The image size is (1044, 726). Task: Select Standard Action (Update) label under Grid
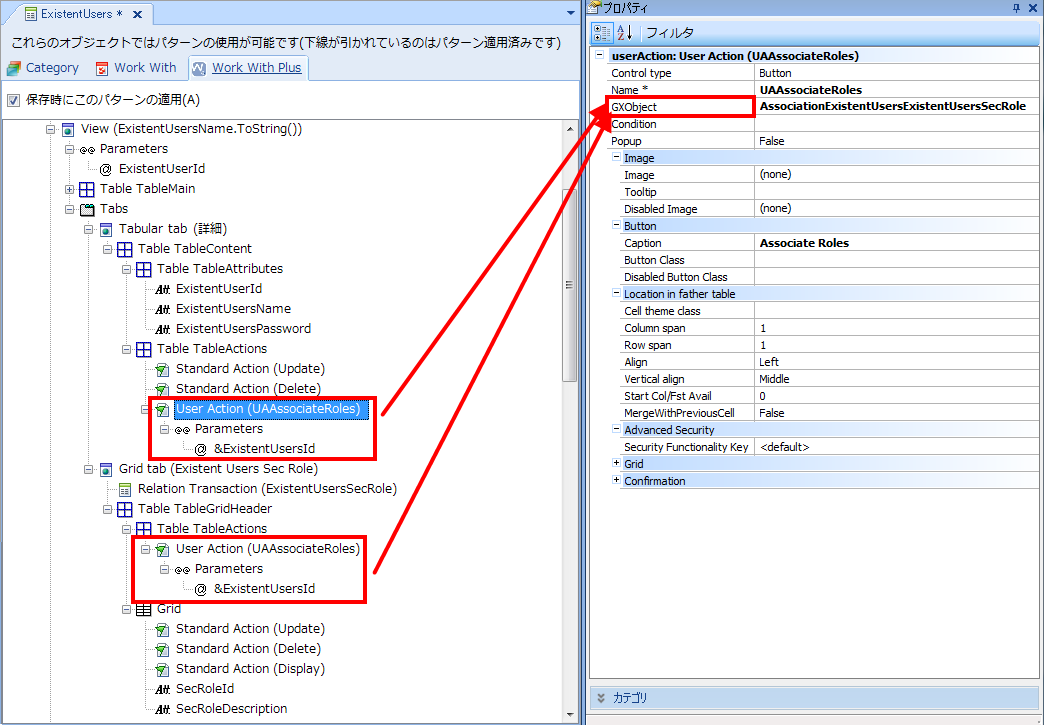tap(250, 629)
